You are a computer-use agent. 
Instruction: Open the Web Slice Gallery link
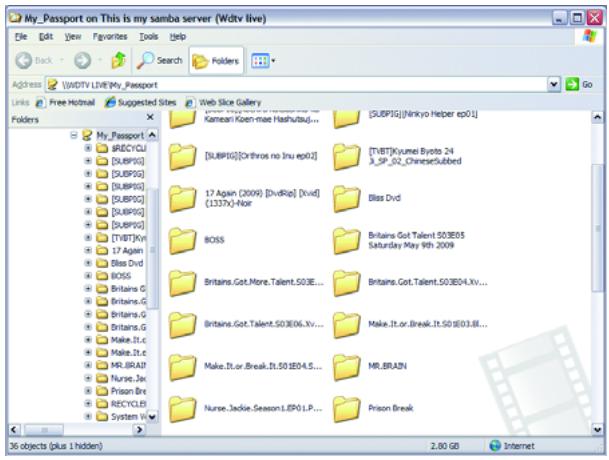click(223, 103)
